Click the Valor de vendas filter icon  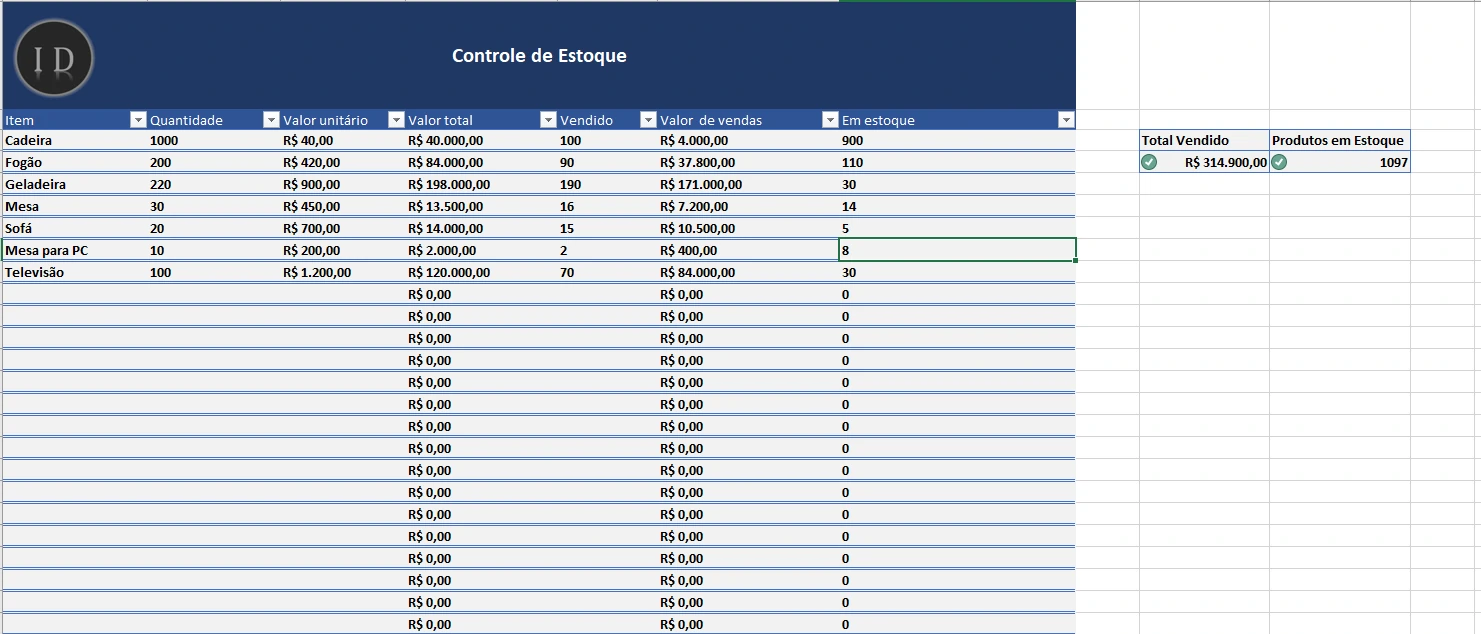click(x=830, y=120)
